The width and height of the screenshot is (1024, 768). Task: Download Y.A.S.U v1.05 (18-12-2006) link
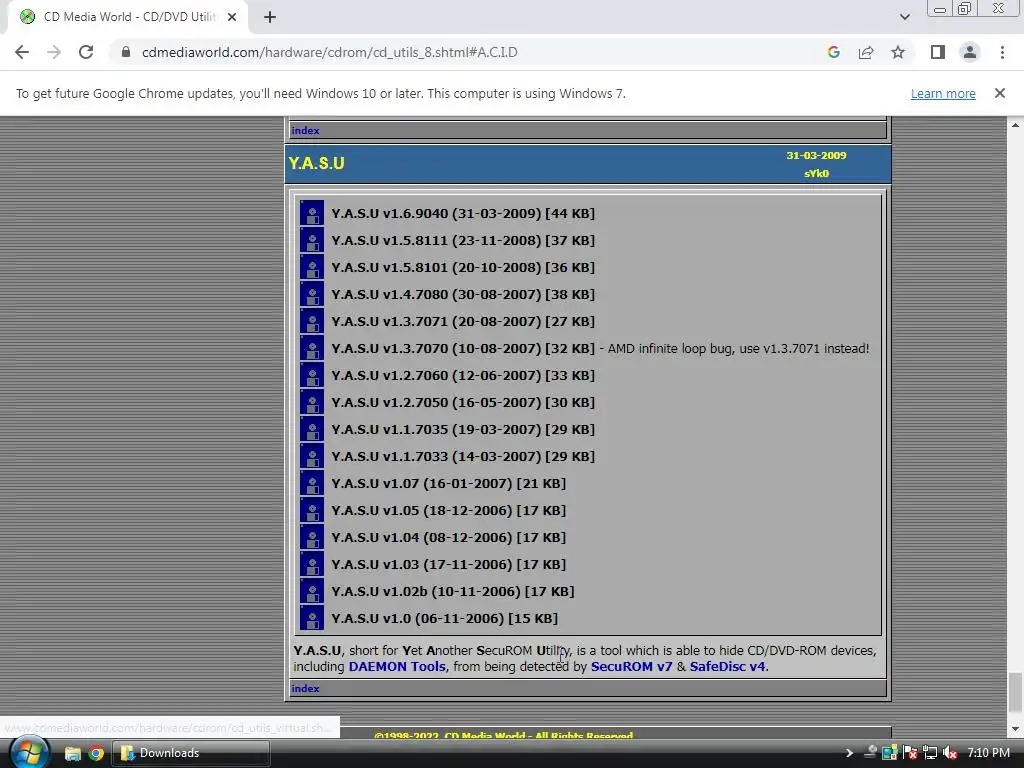click(449, 510)
